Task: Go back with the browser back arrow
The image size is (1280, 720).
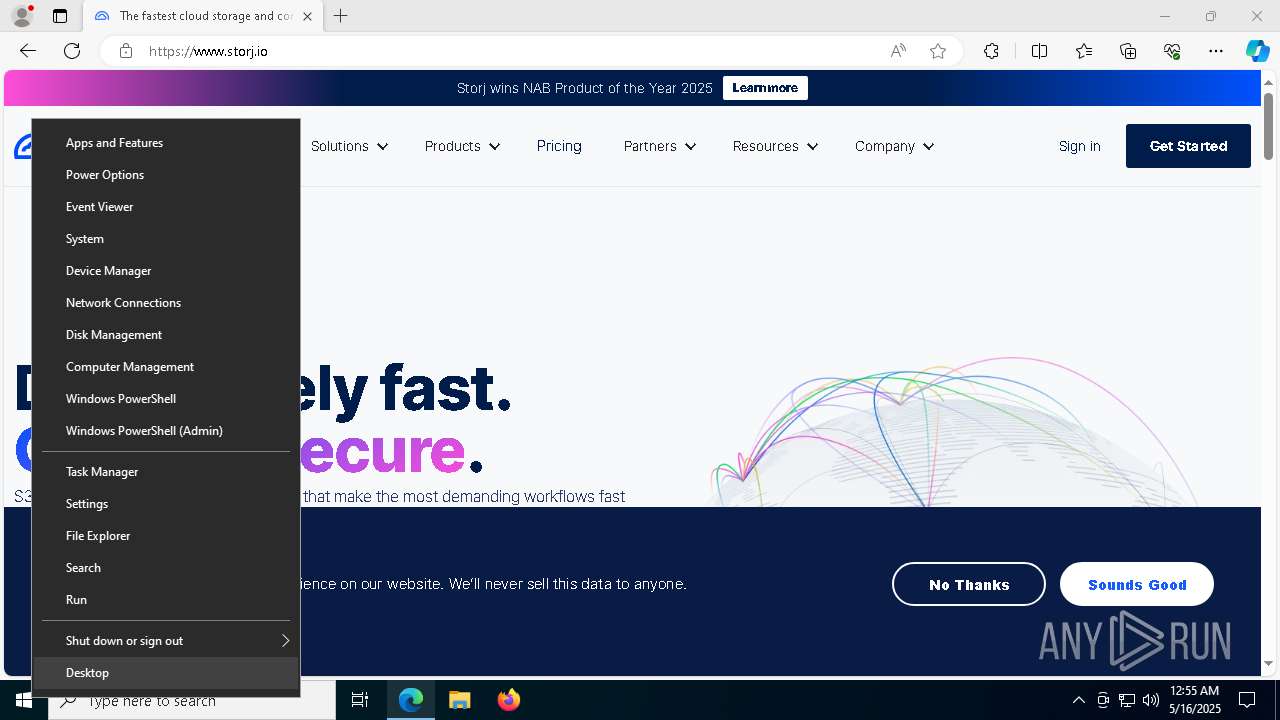Action: pyautogui.click(x=28, y=51)
